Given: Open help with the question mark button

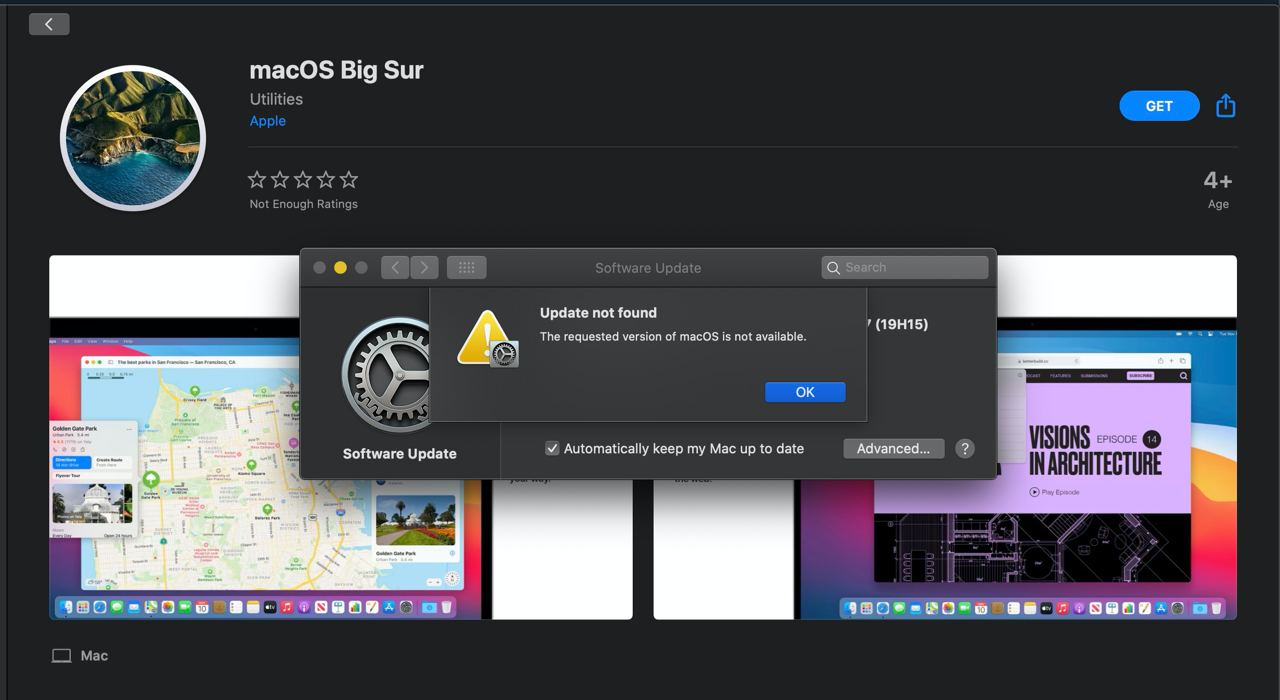Looking at the screenshot, I should [x=964, y=448].
